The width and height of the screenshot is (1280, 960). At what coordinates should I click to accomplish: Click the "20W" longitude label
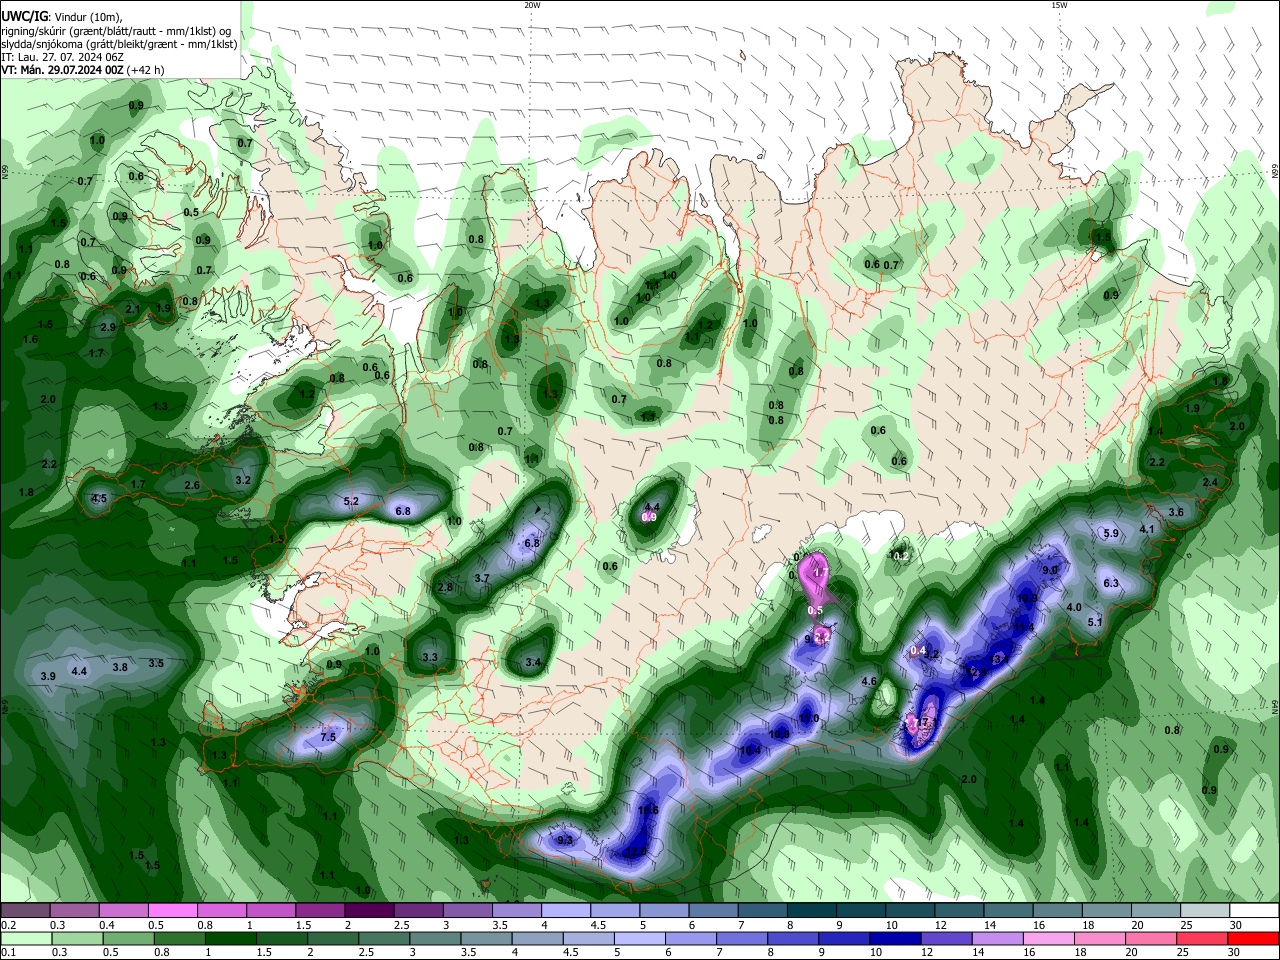(532, 5)
